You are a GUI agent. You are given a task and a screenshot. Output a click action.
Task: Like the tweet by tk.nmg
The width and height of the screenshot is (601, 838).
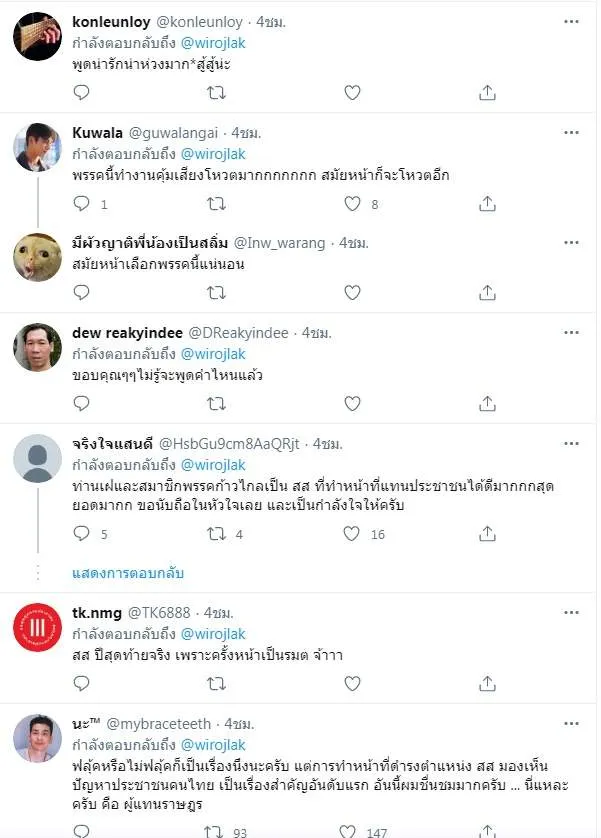click(x=351, y=683)
